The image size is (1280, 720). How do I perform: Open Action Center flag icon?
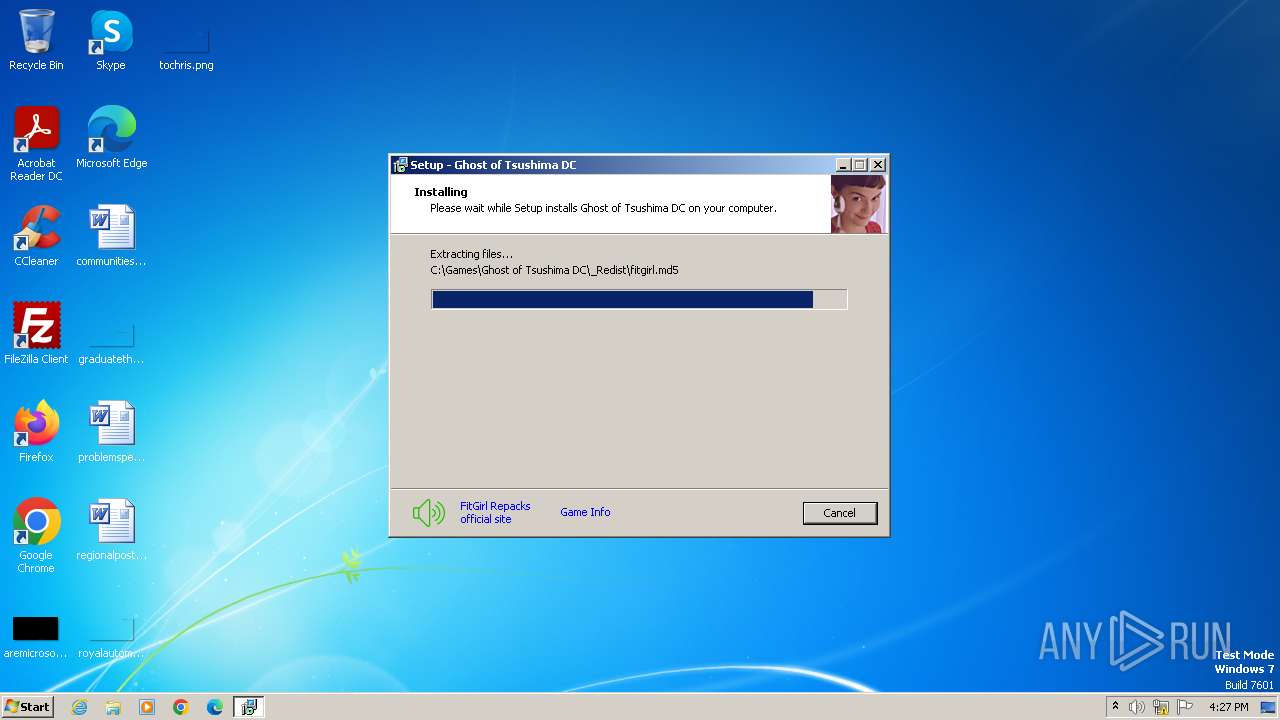(1185, 707)
